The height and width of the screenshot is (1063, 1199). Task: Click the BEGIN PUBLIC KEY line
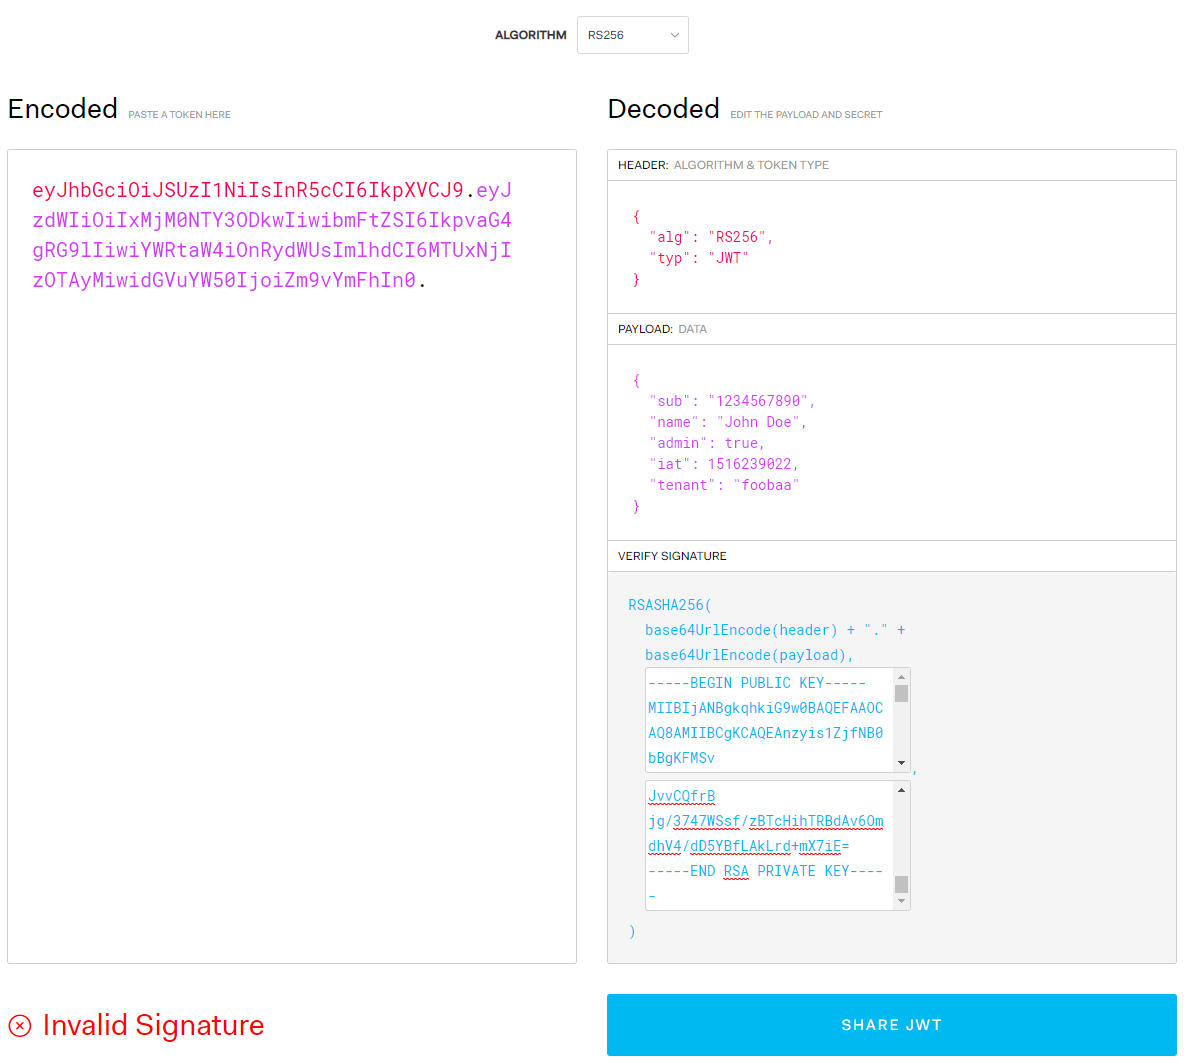point(756,683)
